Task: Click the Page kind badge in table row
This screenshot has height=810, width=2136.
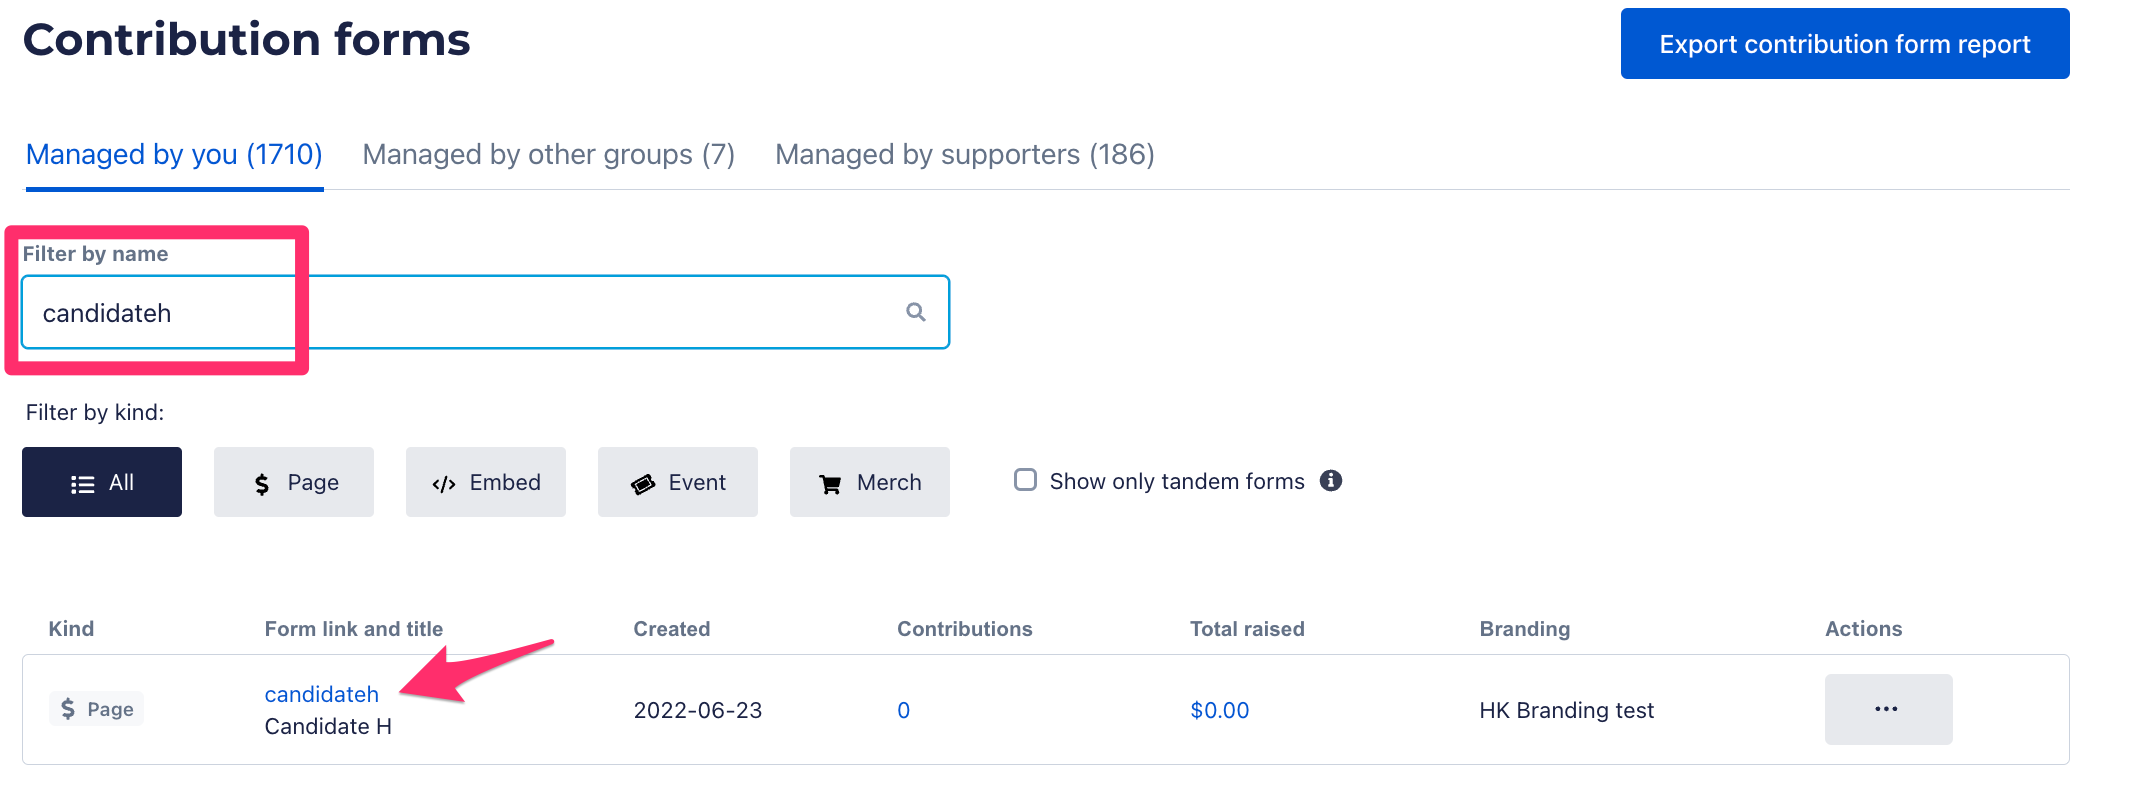Action: [x=97, y=709]
